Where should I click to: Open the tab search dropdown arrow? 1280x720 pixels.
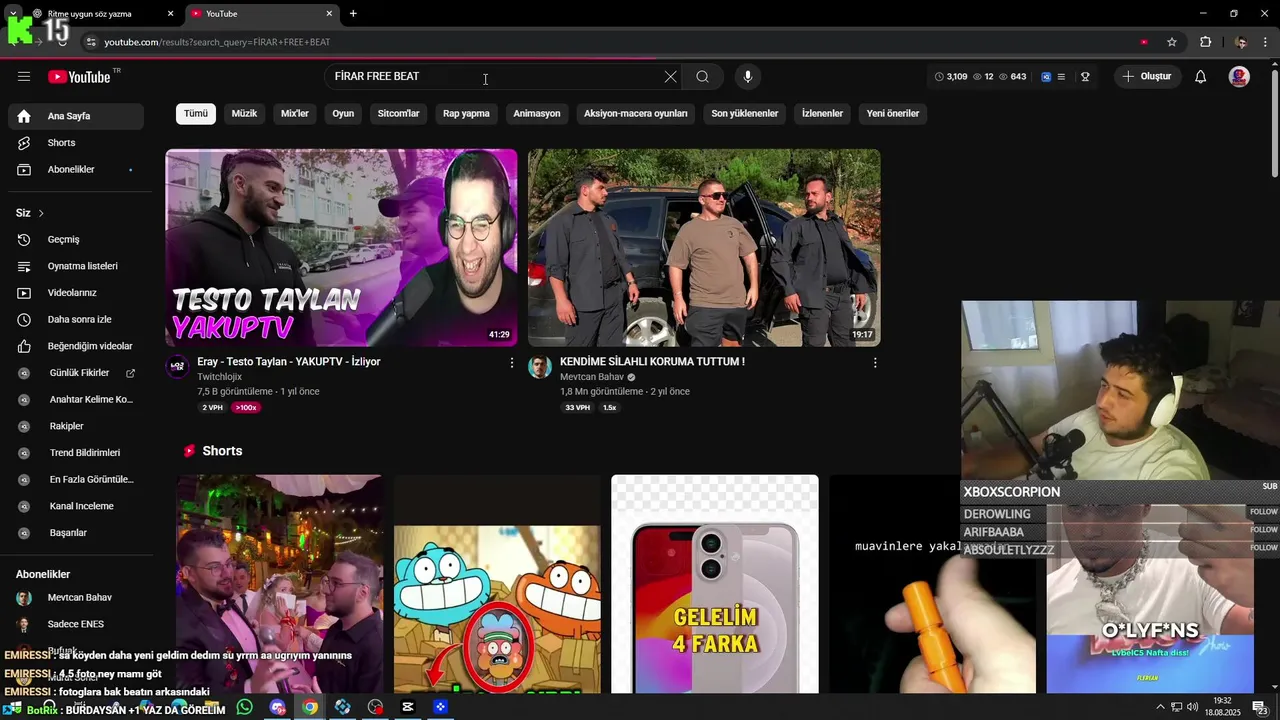click(x=13, y=14)
